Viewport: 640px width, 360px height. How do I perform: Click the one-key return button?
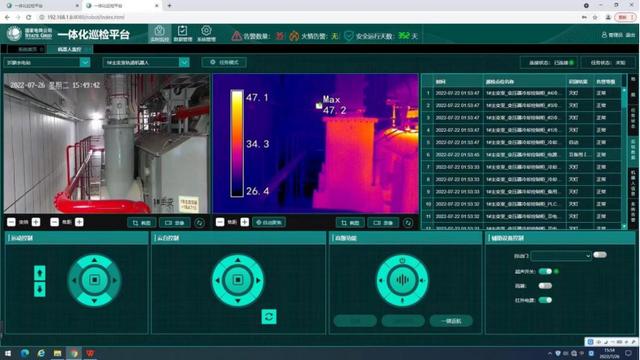point(451,321)
